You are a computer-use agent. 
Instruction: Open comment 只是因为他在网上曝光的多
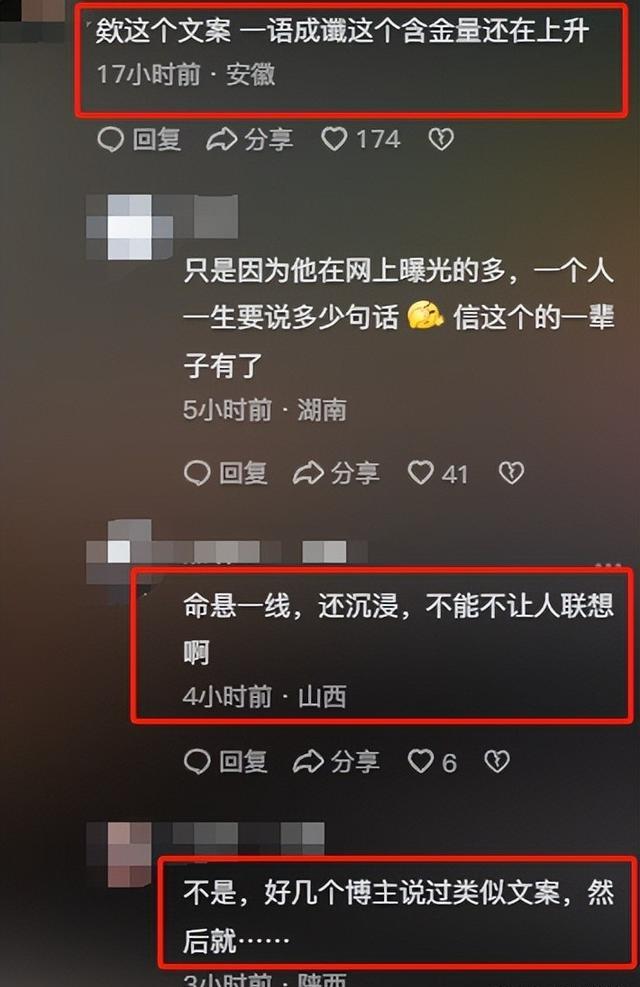click(399, 318)
